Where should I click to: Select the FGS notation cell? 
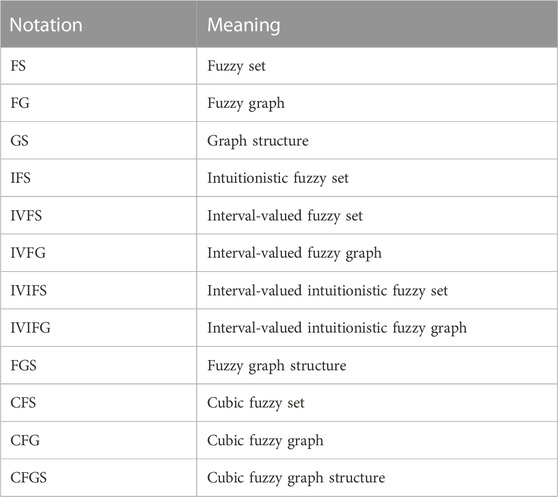point(98,365)
